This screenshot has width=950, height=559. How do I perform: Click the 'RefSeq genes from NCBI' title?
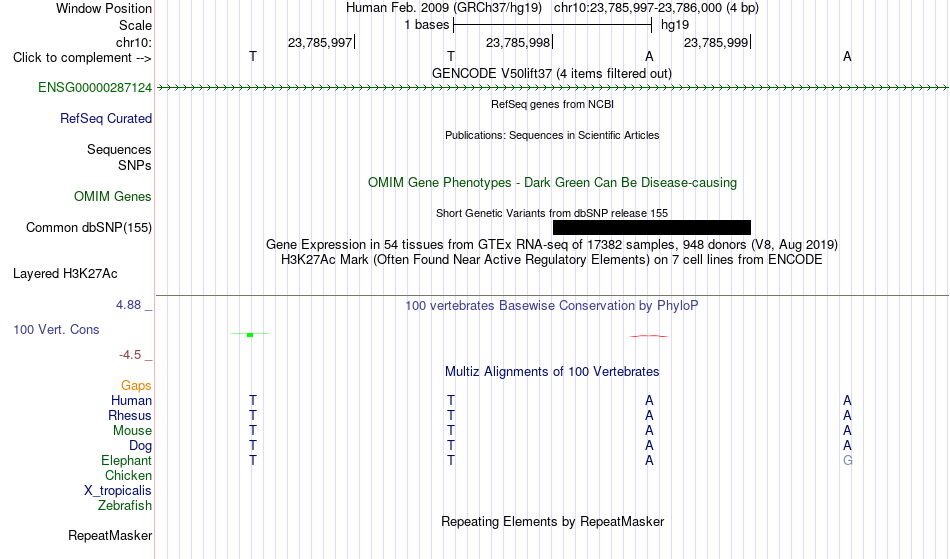point(553,104)
